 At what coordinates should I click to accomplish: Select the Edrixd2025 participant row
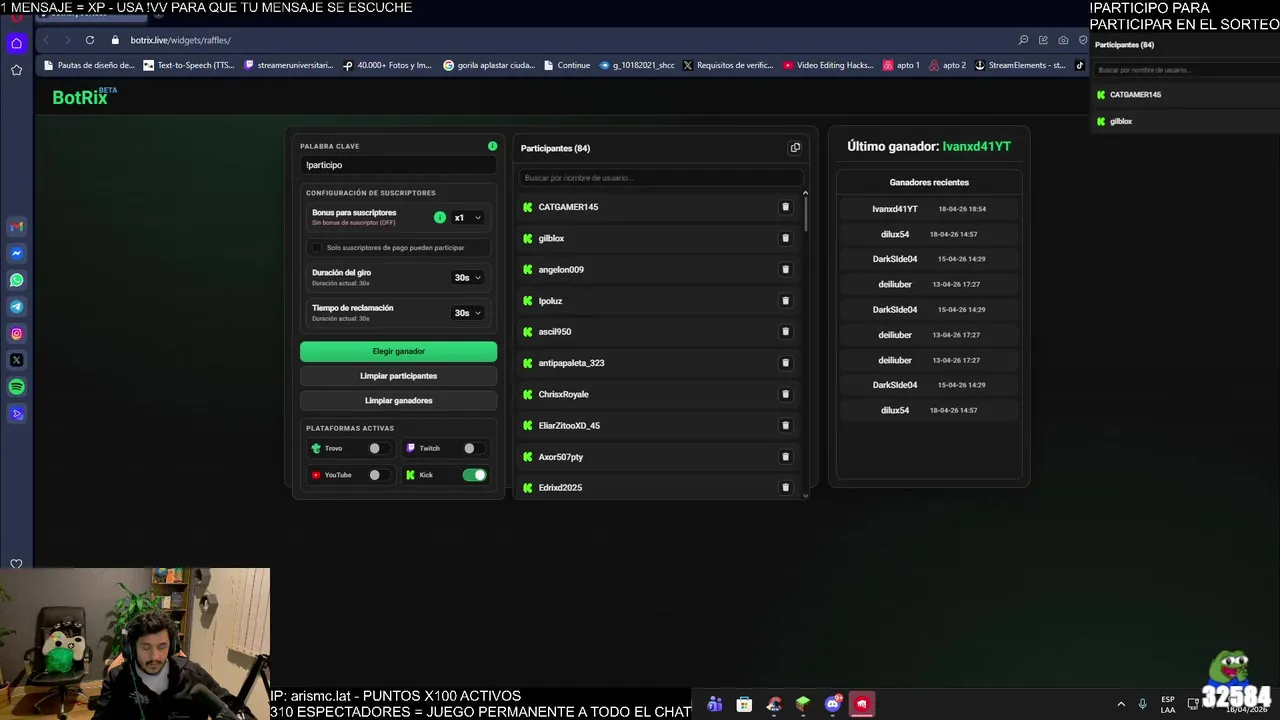[x=660, y=488]
